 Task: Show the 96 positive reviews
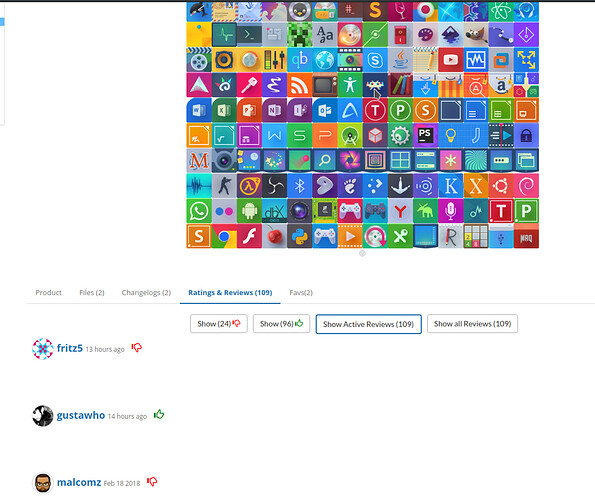click(x=281, y=324)
